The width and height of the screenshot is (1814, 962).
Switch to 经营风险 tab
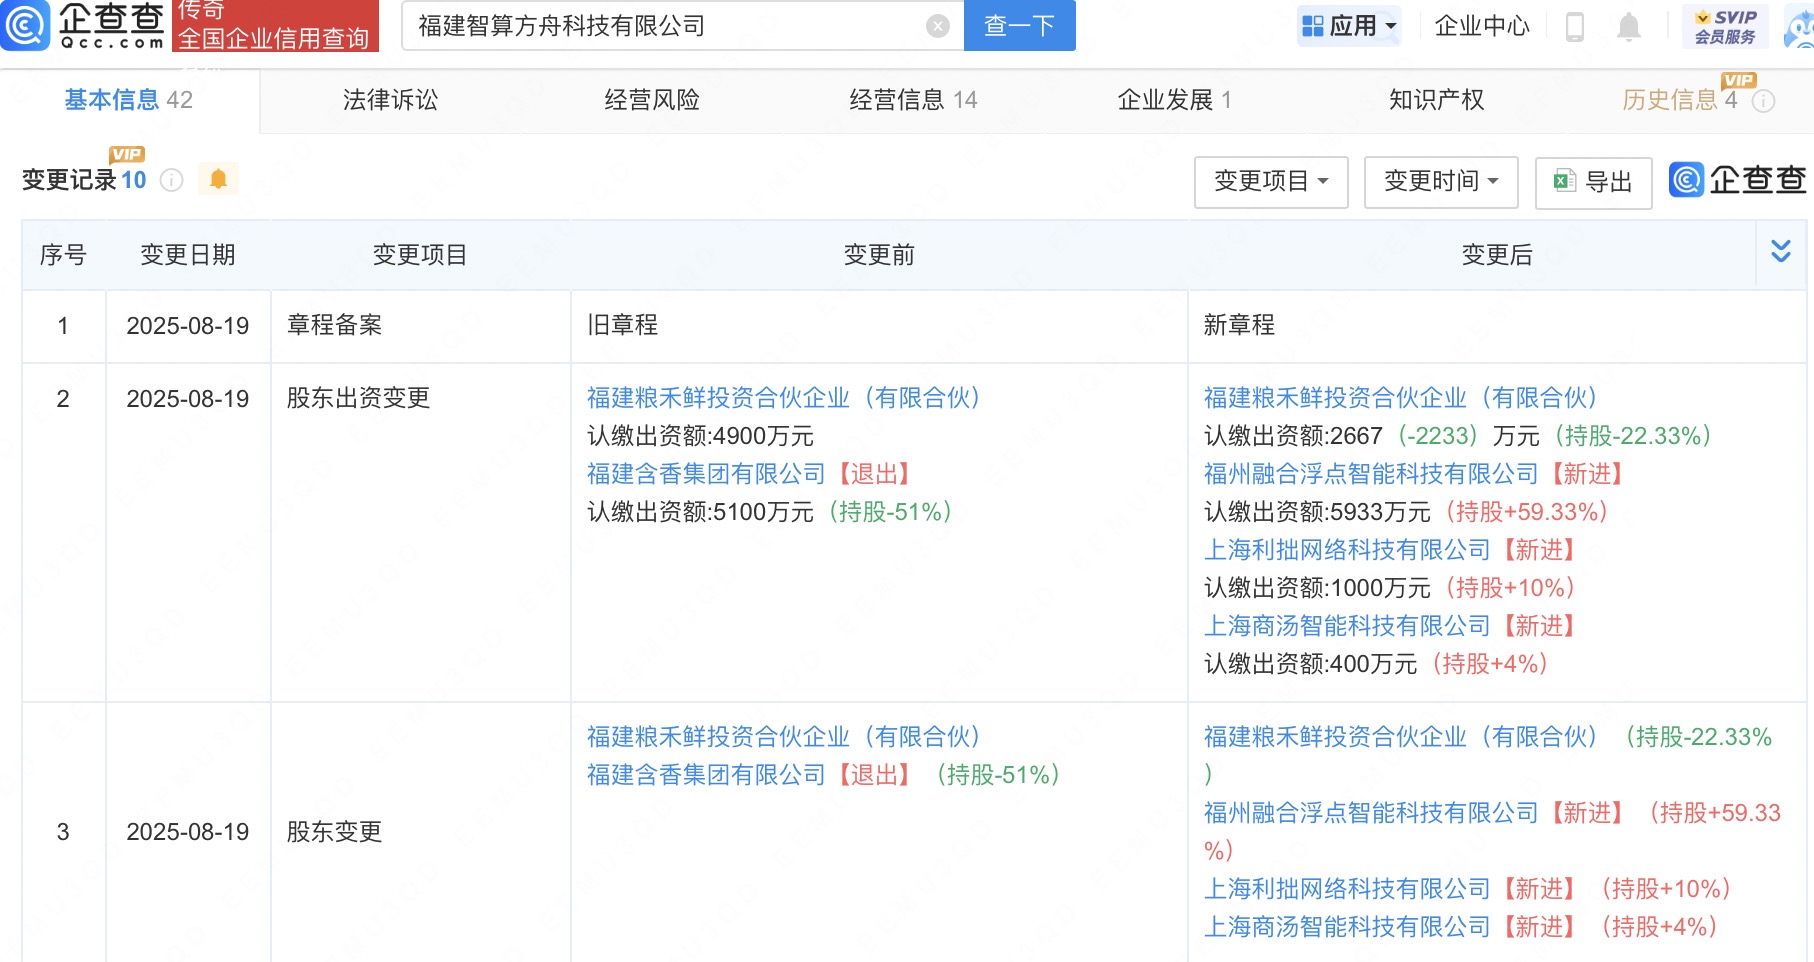652,100
